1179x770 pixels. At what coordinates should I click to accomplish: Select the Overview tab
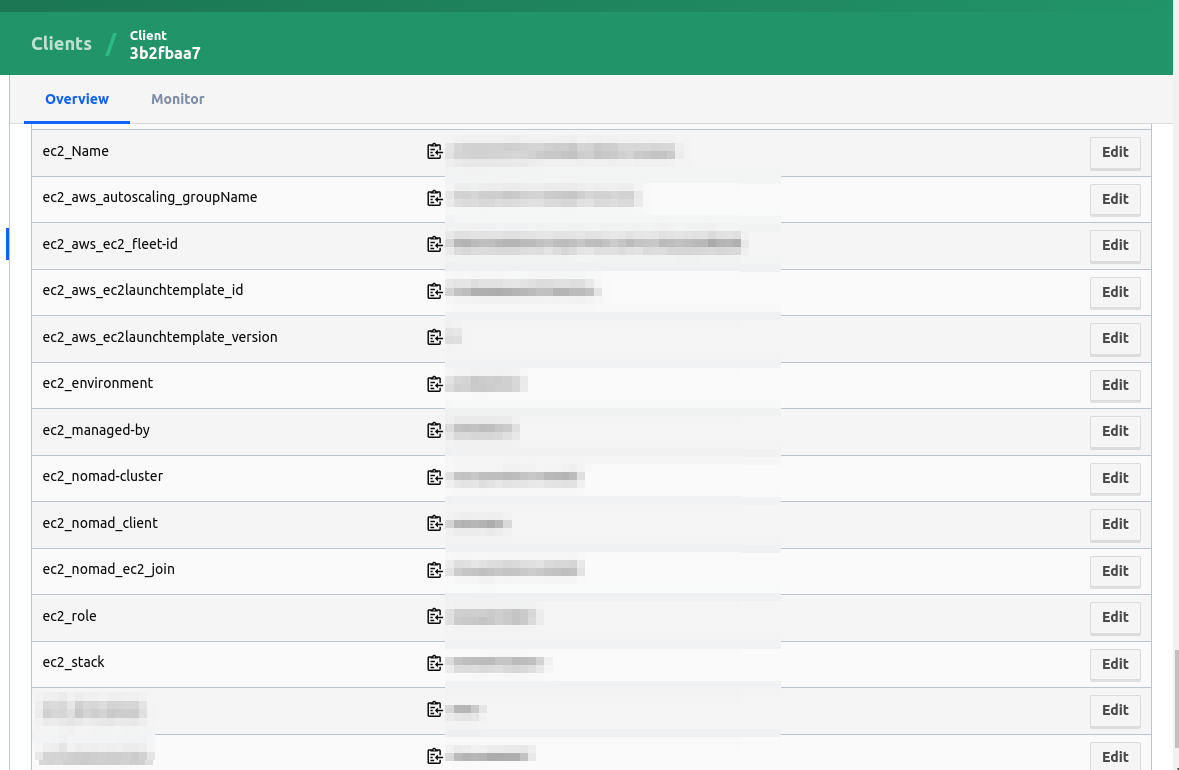(x=77, y=99)
